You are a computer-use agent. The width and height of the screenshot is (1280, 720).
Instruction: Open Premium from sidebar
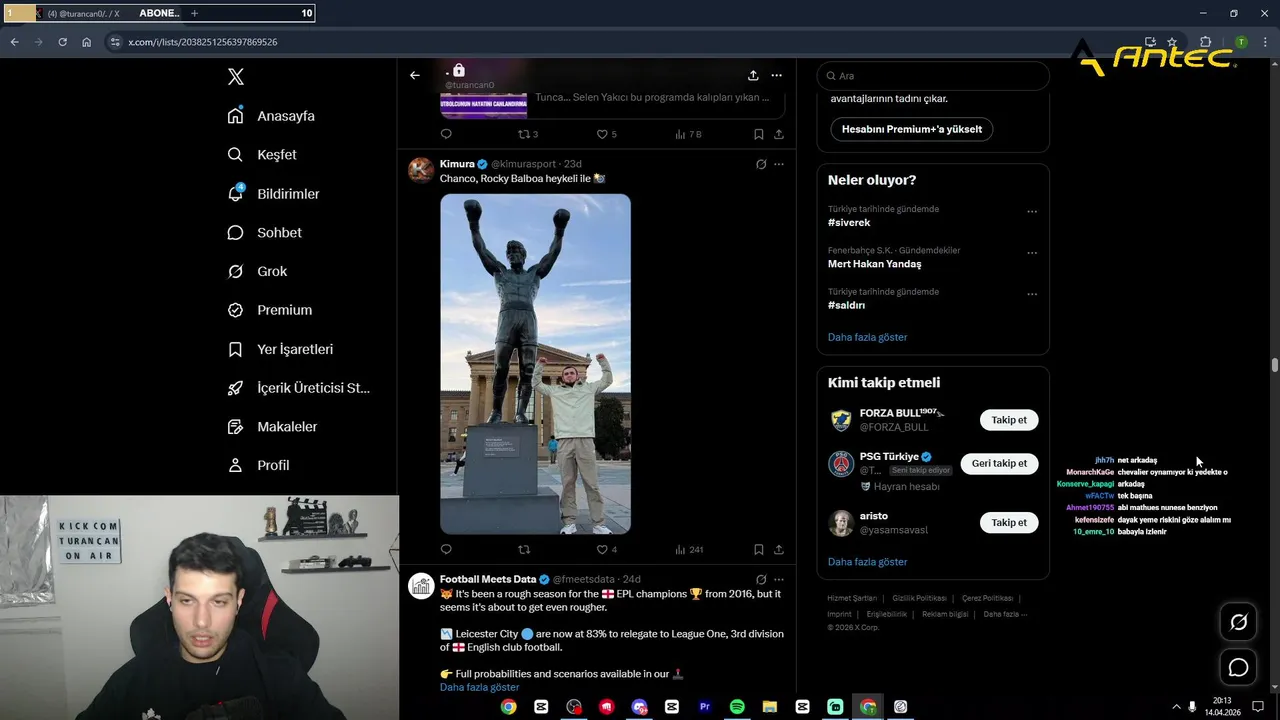269,310
